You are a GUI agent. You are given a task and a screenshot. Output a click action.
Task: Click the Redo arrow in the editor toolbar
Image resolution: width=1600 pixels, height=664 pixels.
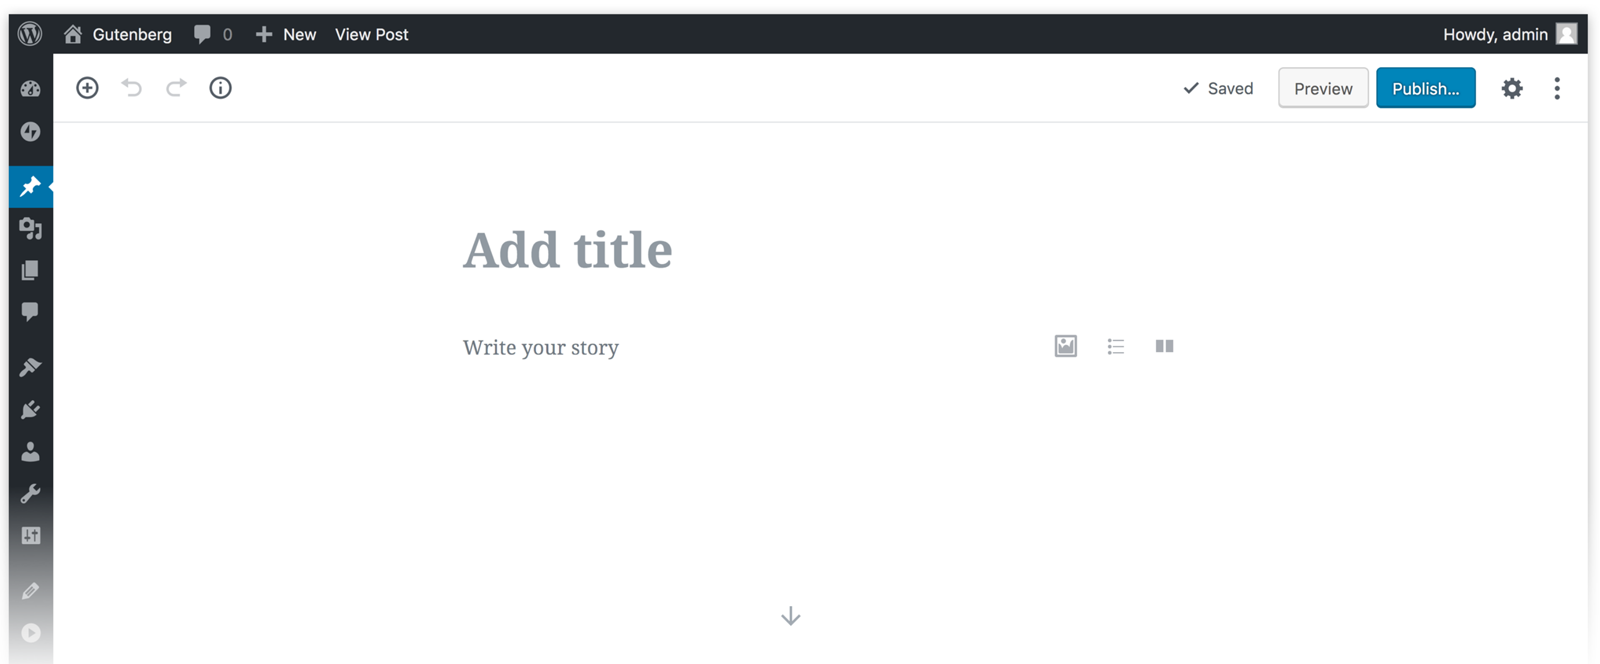pyautogui.click(x=175, y=88)
